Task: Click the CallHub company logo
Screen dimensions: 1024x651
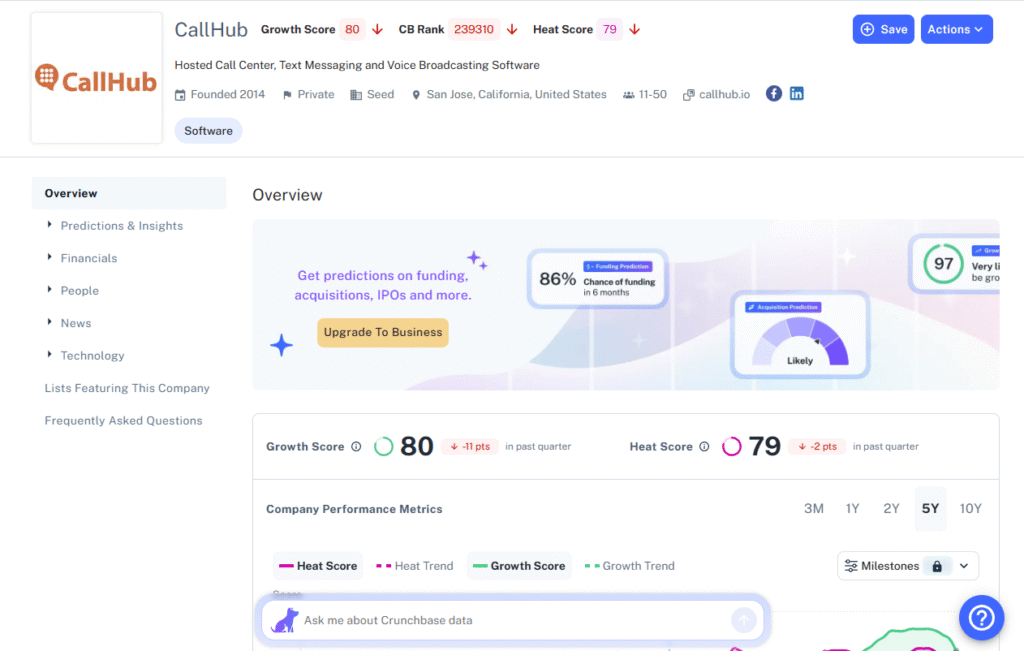Action: click(x=96, y=78)
